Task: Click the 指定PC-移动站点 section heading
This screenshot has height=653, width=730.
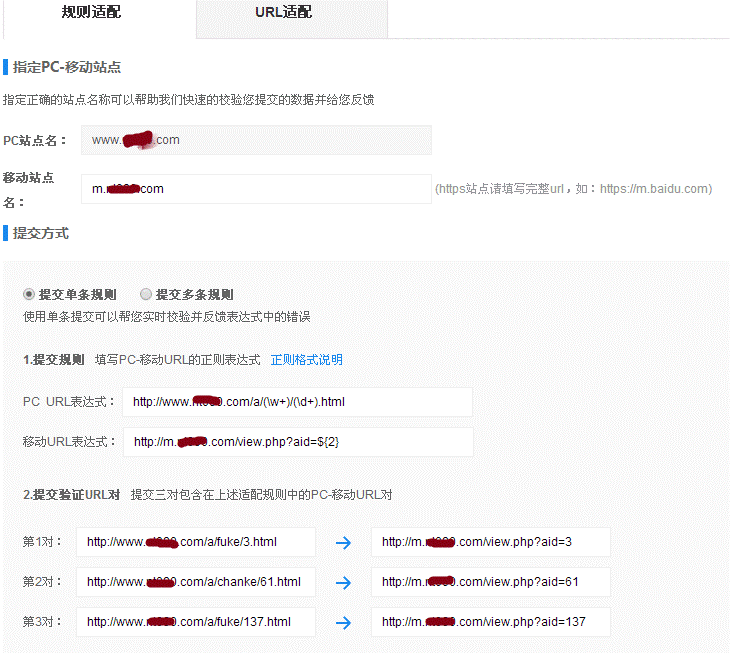Action: (66, 67)
